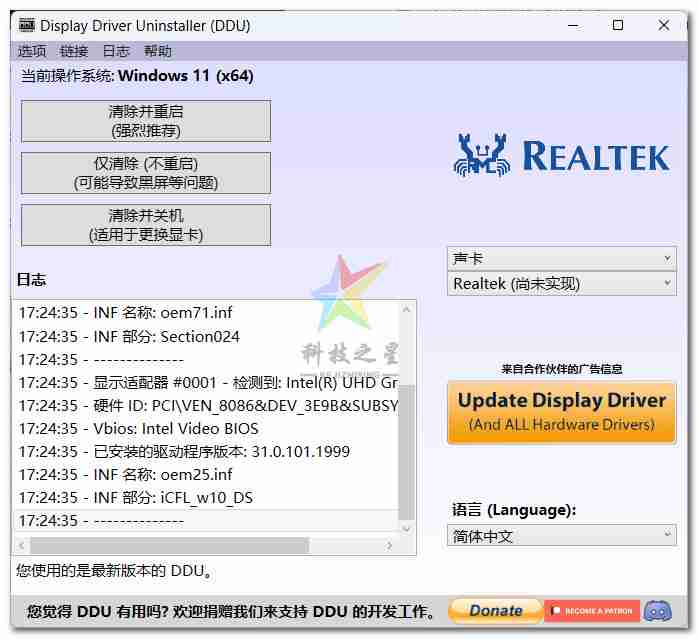The image size is (699, 639).
Task: Click the DDU app icon in title bar
Action: point(26,25)
